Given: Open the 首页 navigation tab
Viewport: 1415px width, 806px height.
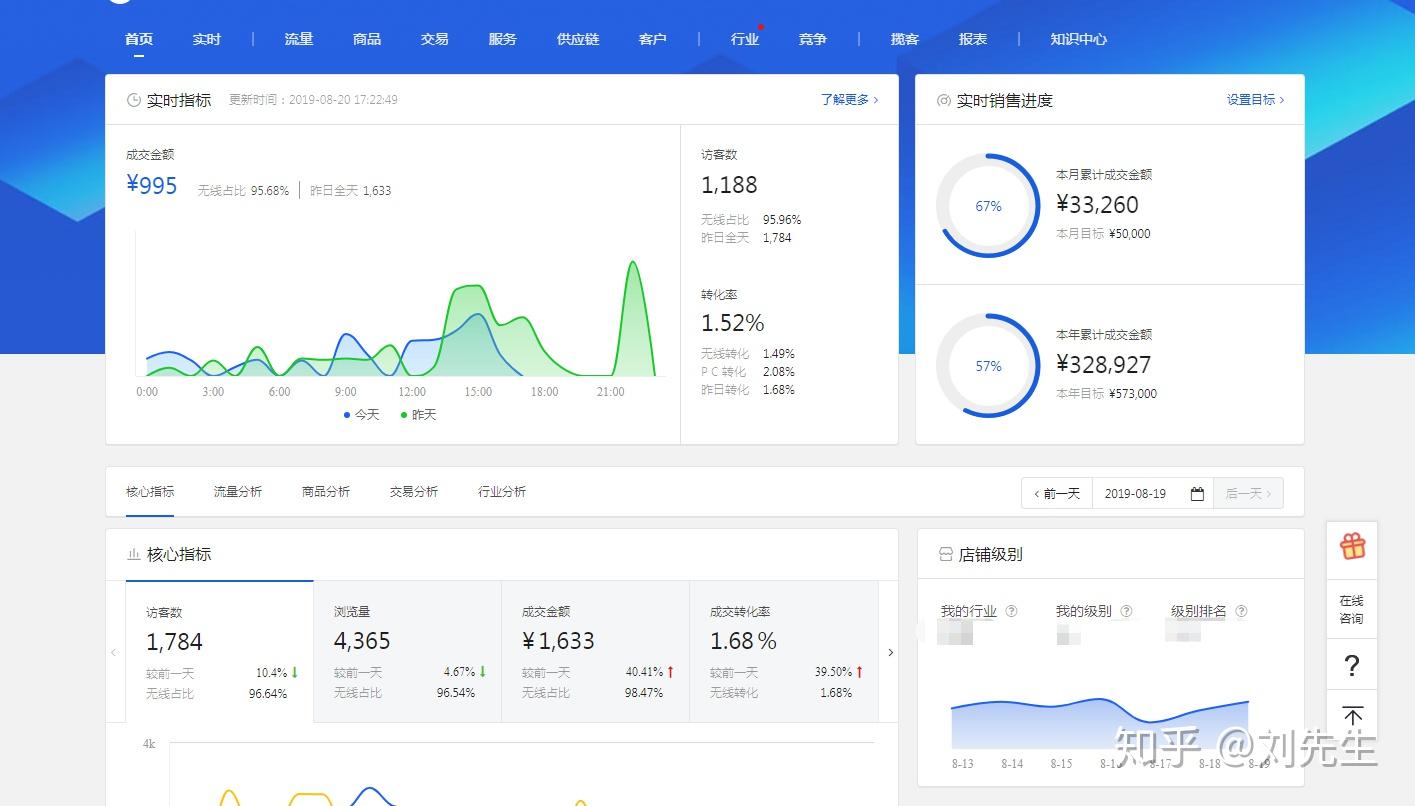Looking at the screenshot, I should 139,39.
